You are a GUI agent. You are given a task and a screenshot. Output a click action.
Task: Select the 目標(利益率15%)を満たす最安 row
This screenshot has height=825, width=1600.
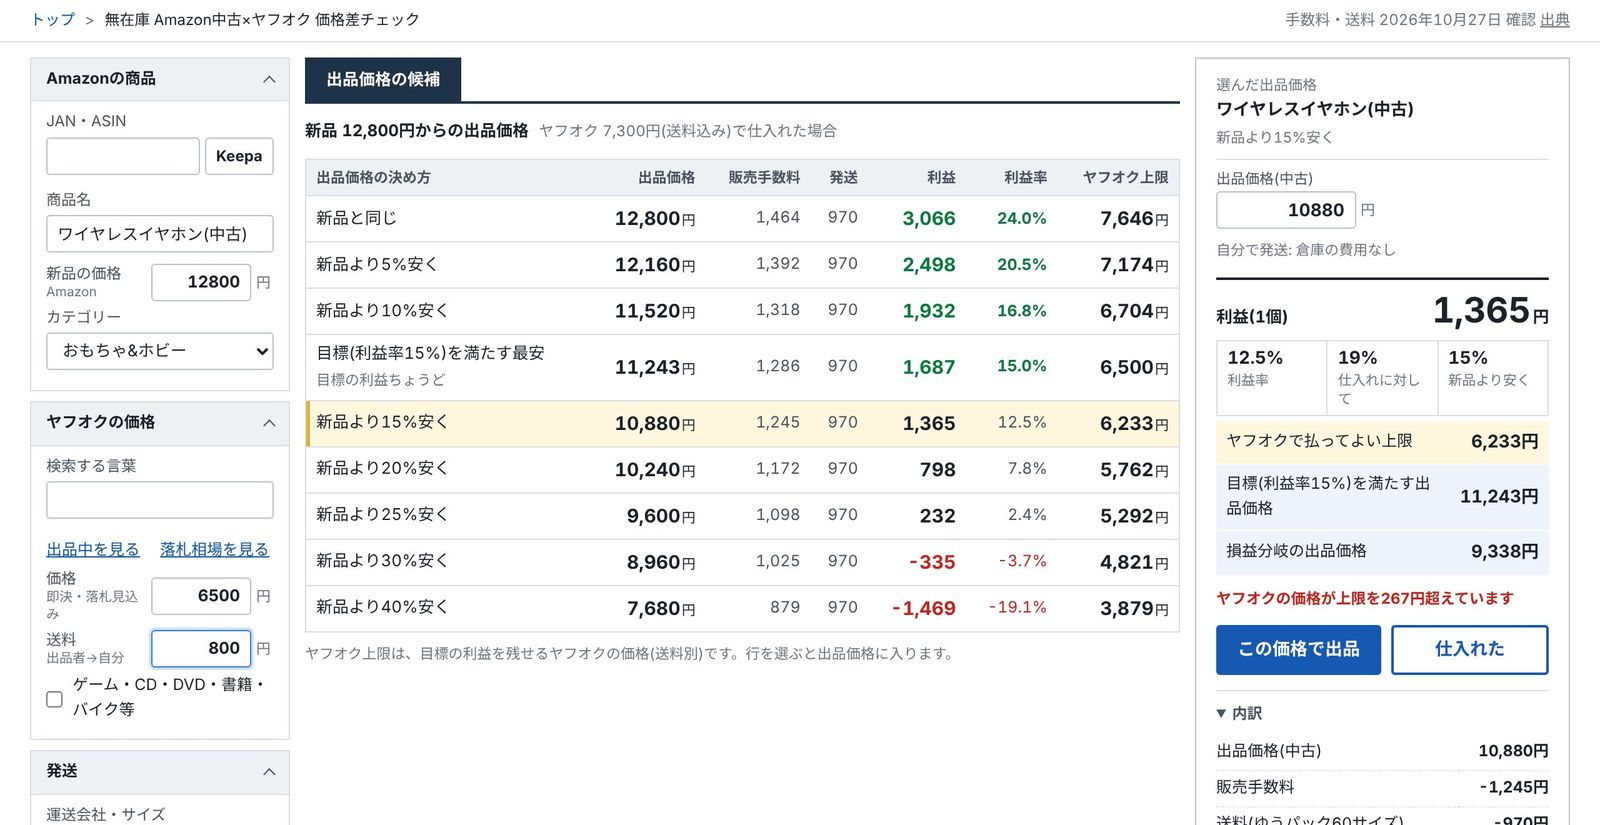click(x=742, y=367)
